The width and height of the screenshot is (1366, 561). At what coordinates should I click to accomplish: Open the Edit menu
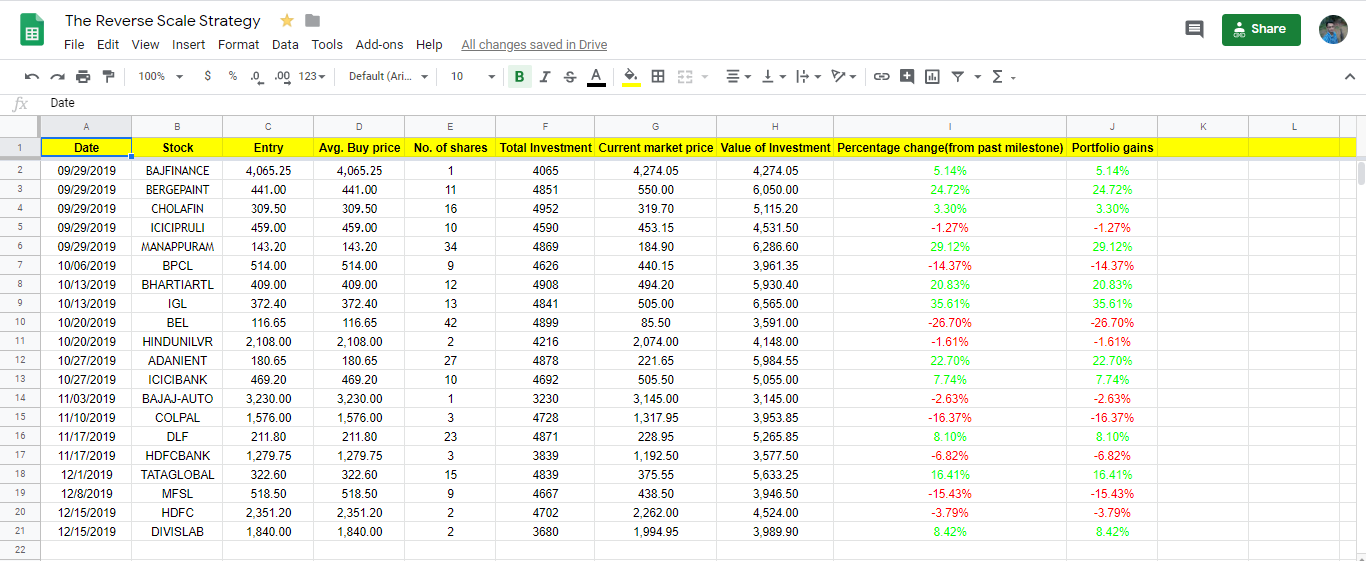[108, 44]
